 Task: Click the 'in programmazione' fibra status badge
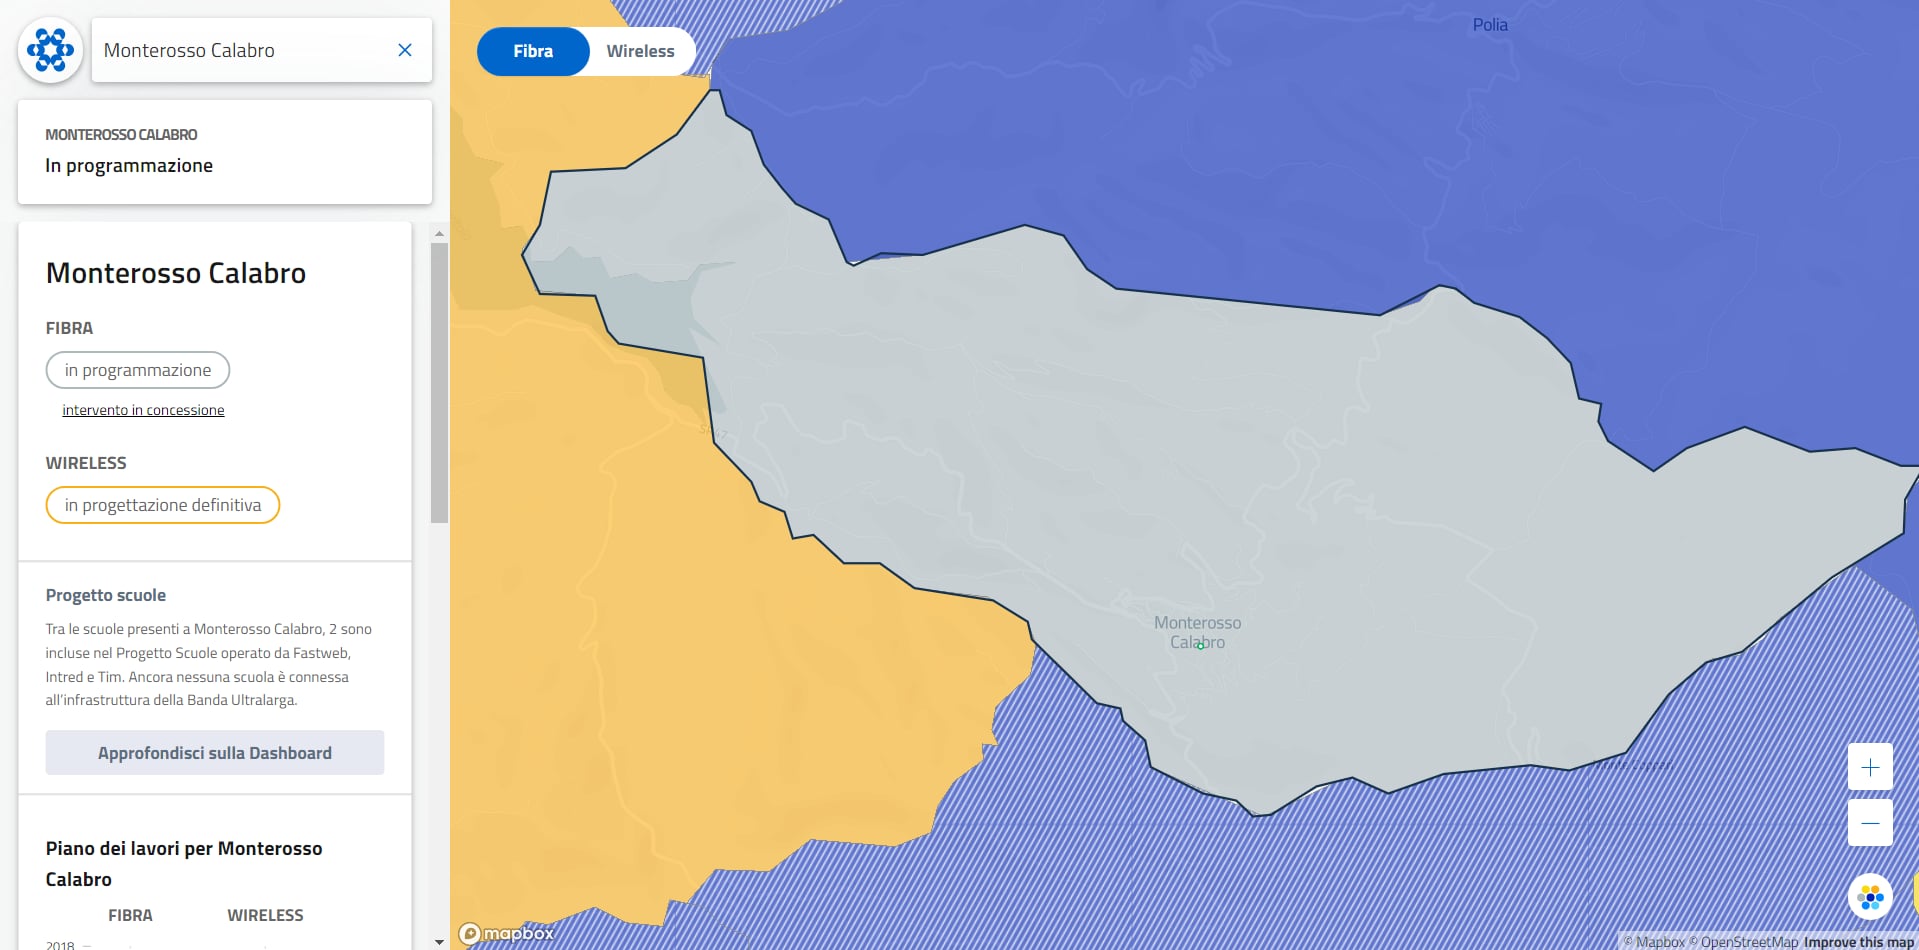tap(138, 370)
